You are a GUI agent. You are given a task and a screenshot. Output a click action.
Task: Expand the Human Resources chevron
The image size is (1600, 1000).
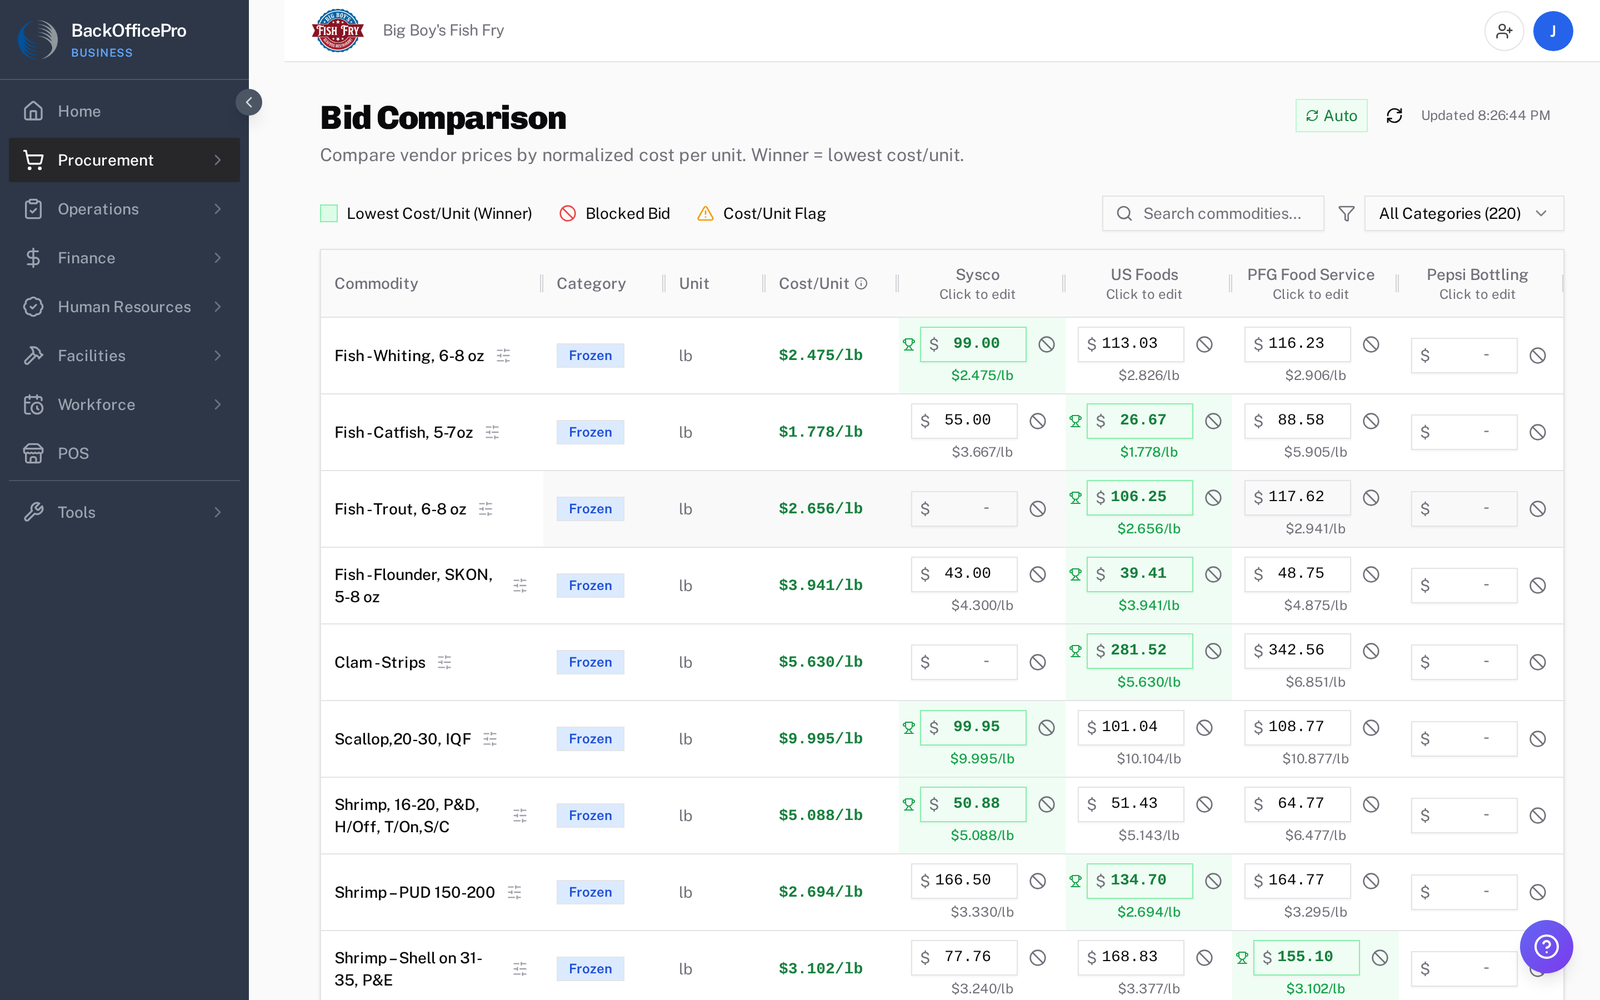pyautogui.click(x=217, y=307)
